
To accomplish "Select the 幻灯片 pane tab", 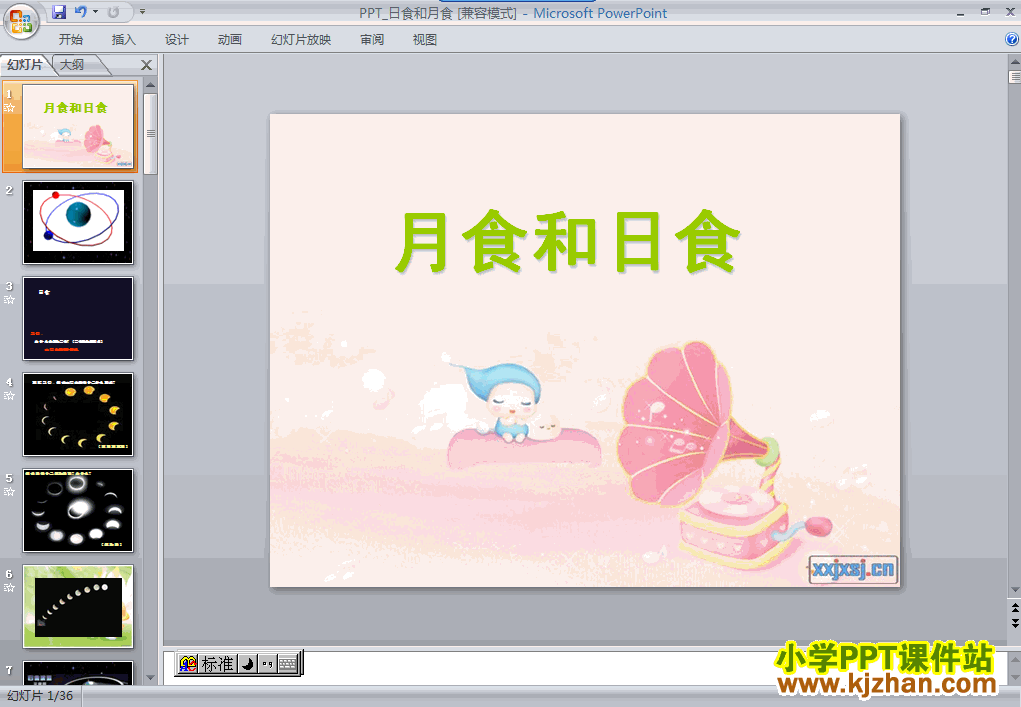I will [x=25, y=64].
